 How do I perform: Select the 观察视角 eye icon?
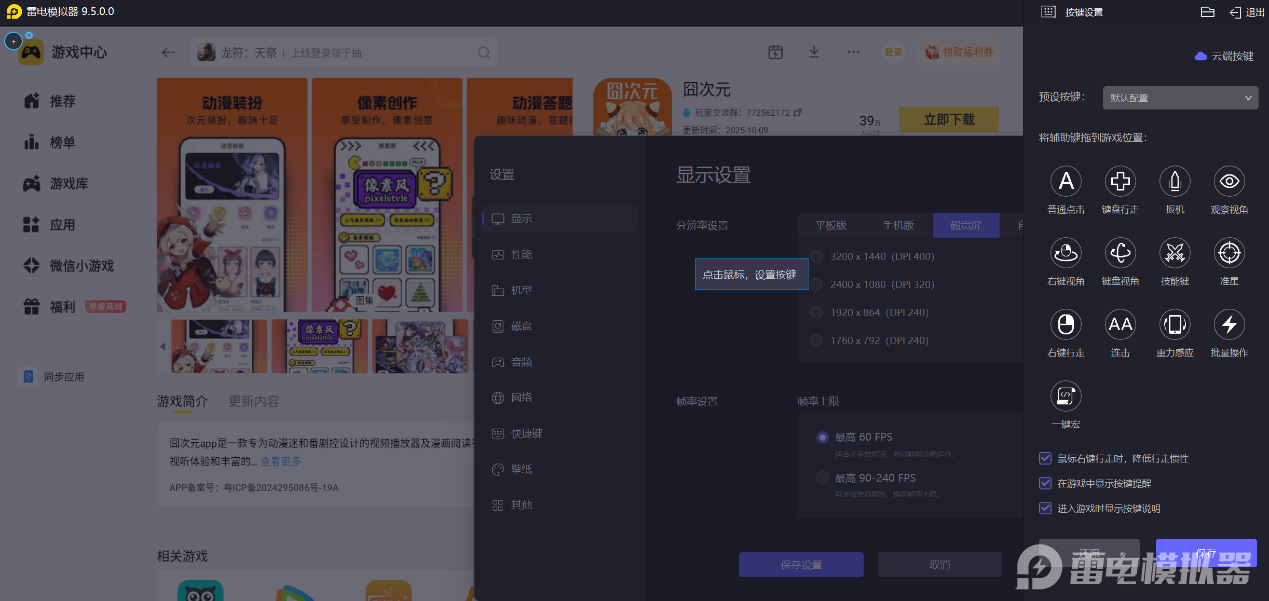(1229, 181)
